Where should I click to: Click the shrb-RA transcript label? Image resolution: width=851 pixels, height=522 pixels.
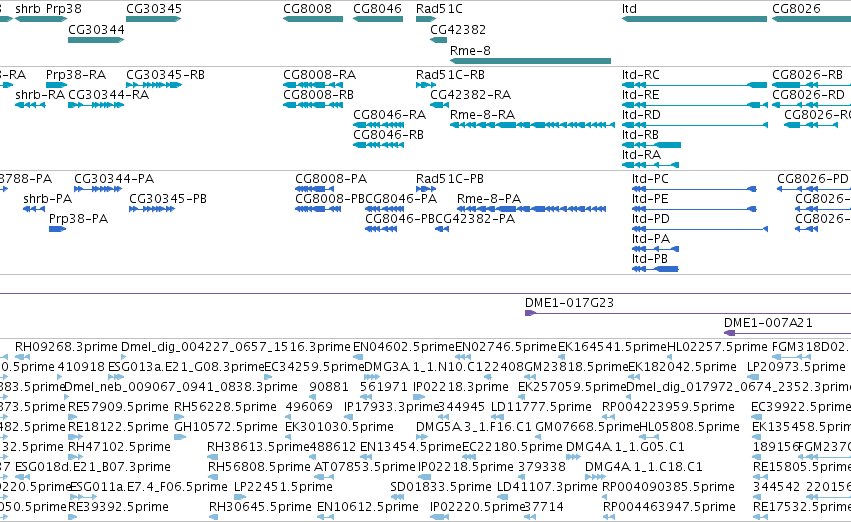point(40,95)
